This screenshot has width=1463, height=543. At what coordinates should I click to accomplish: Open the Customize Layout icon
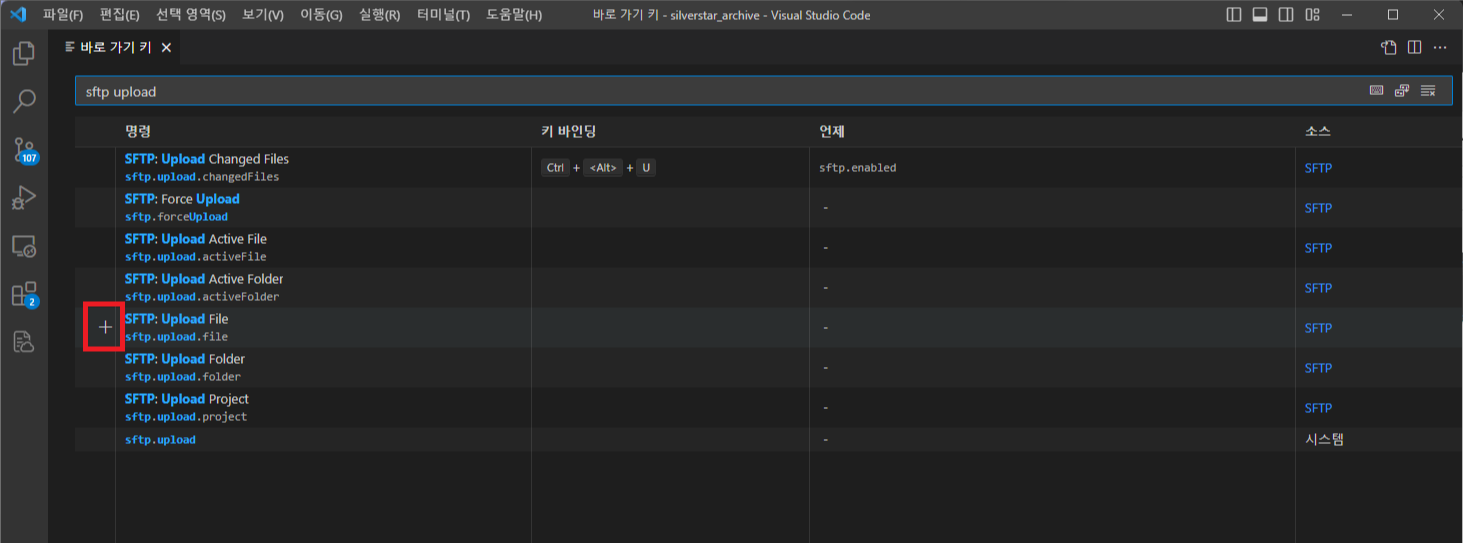[x=1313, y=15]
